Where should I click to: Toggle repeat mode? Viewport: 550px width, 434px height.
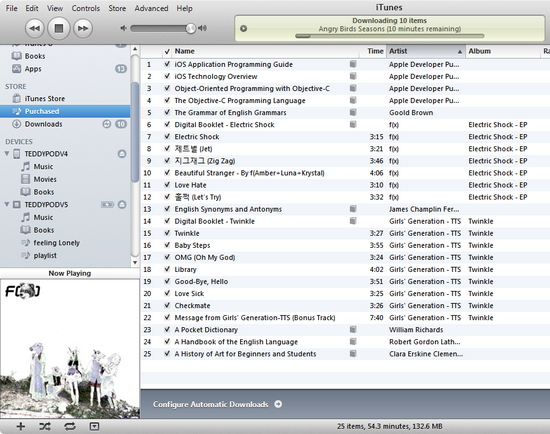pos(69,426)
